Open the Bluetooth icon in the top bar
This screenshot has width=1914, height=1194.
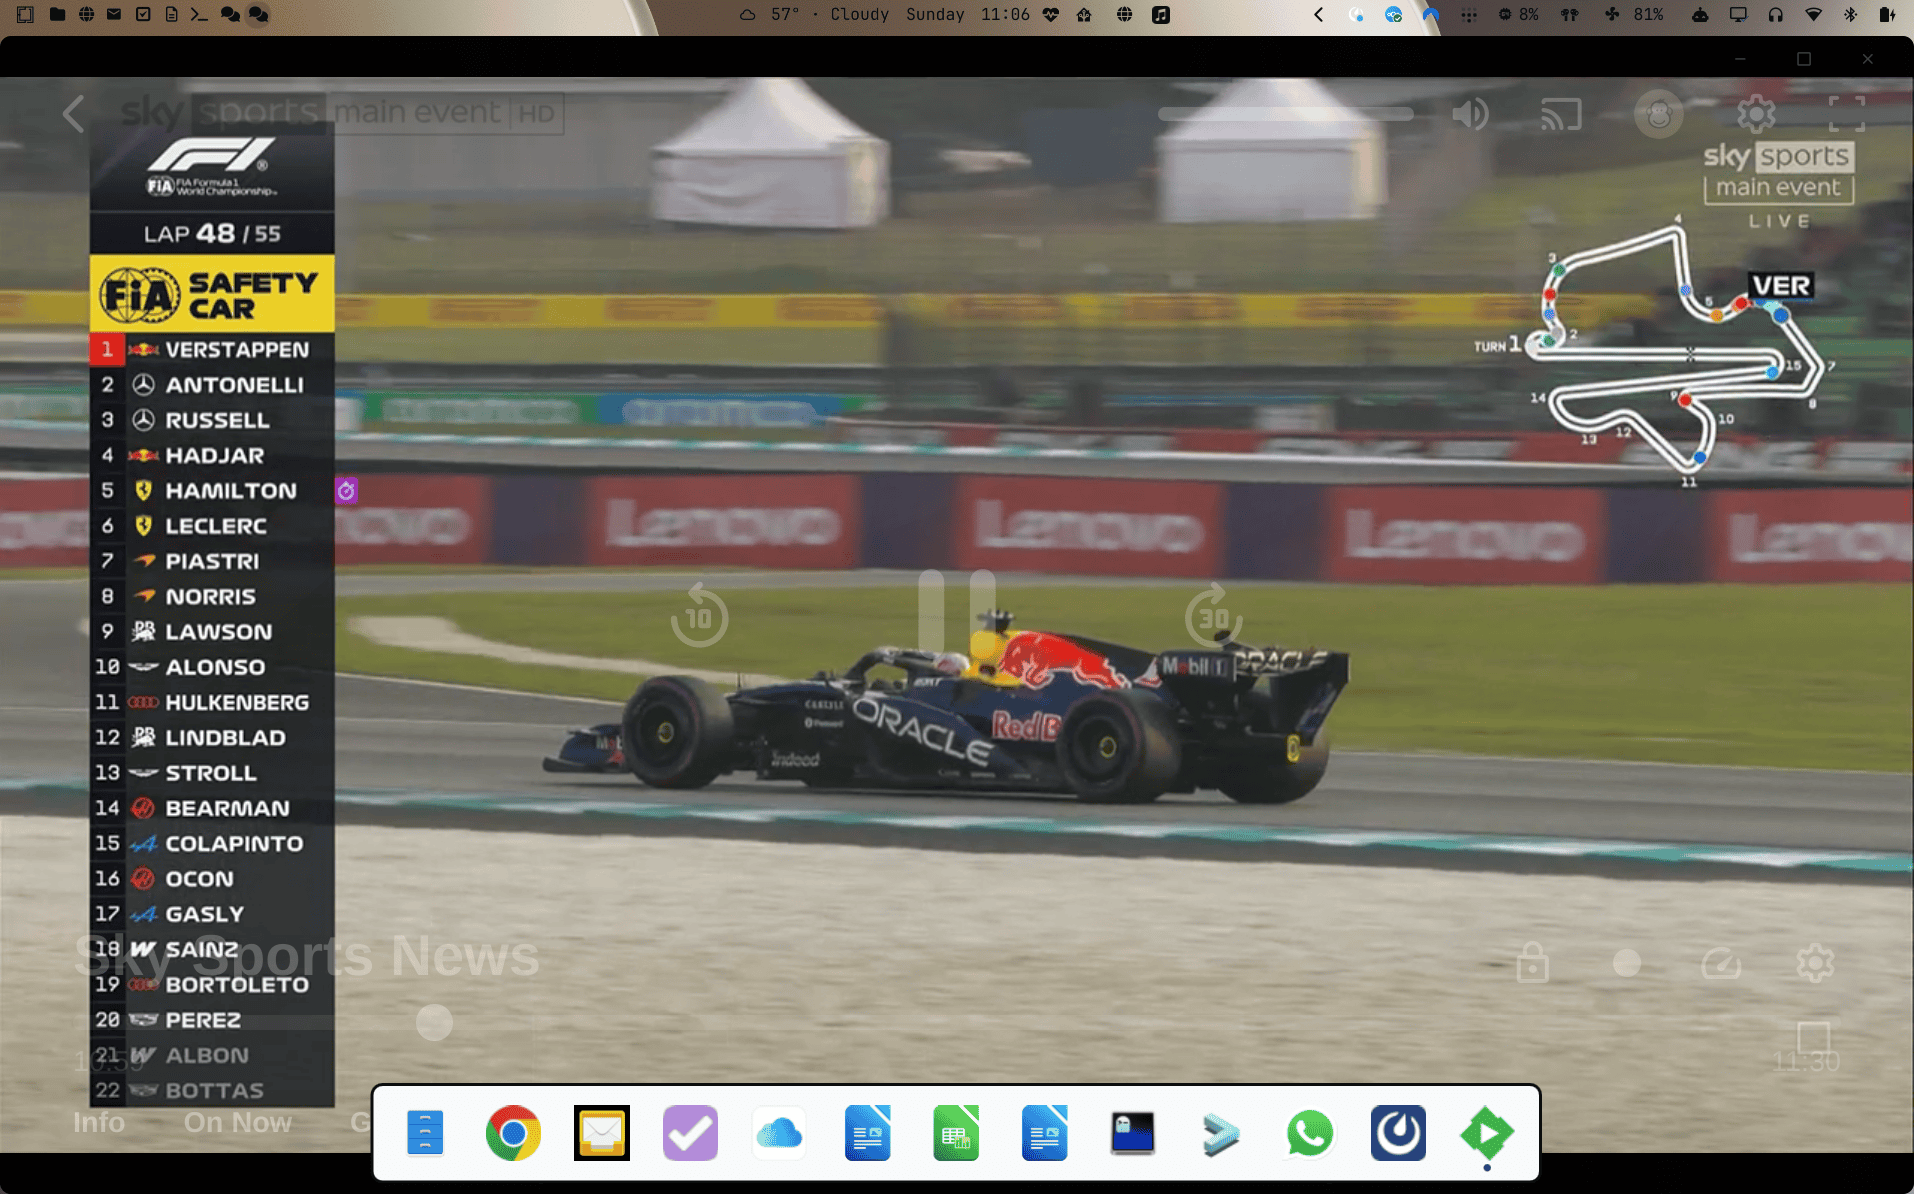click(x=1850, y=15)
